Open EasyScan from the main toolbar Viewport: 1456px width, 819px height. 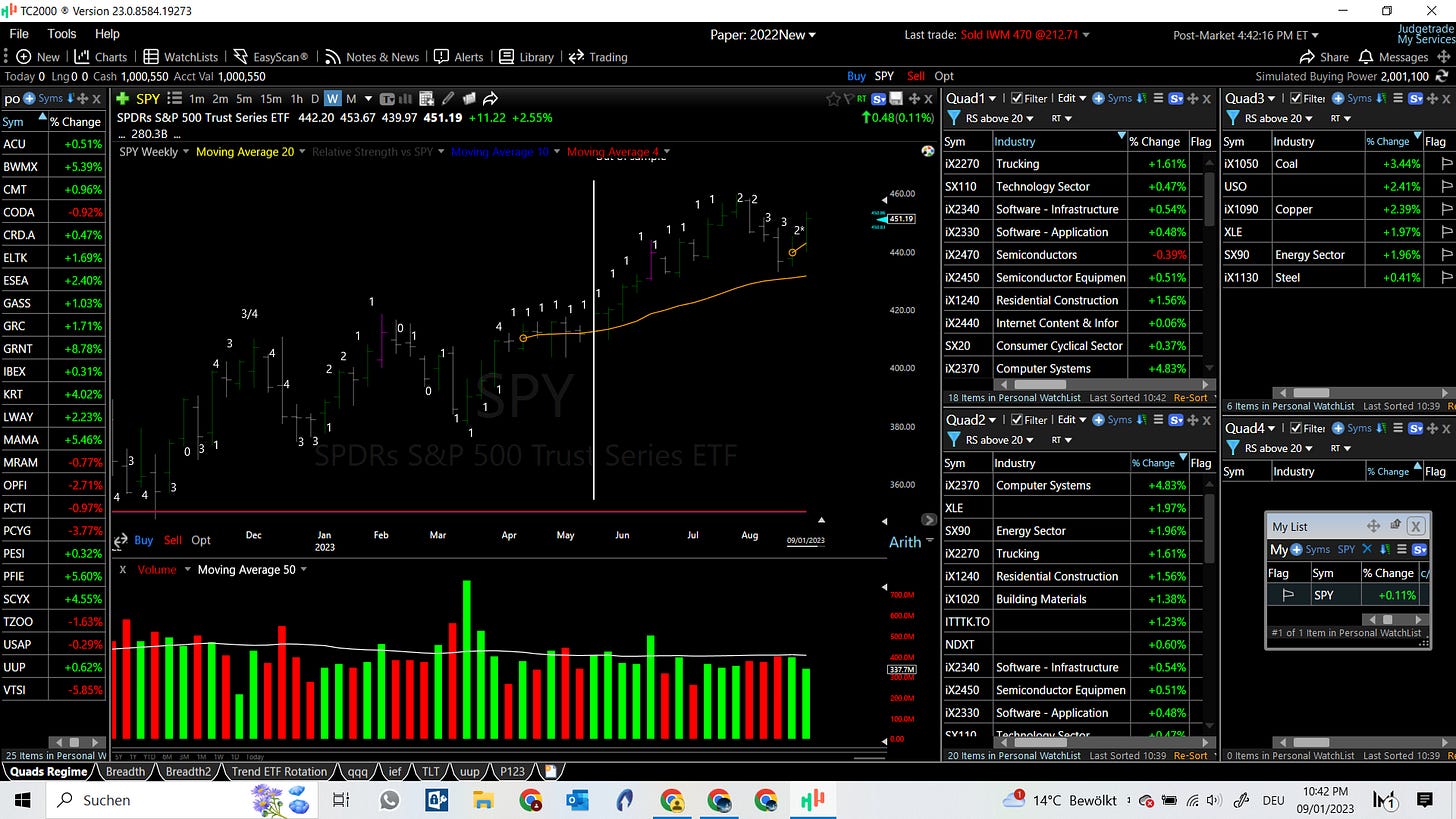point(270,57)
